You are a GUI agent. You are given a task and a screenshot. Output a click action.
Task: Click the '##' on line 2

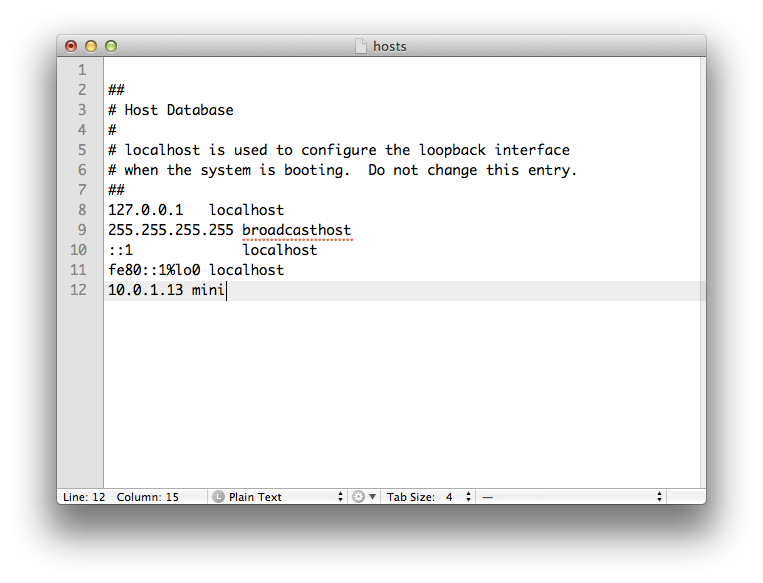coord(116,90)
